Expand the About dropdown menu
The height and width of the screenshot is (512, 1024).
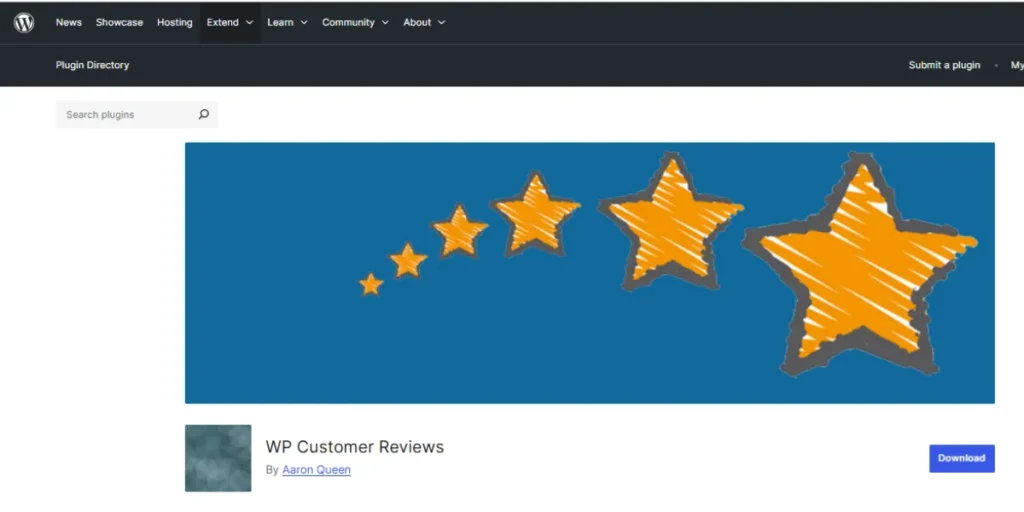[x=424, y=22]
